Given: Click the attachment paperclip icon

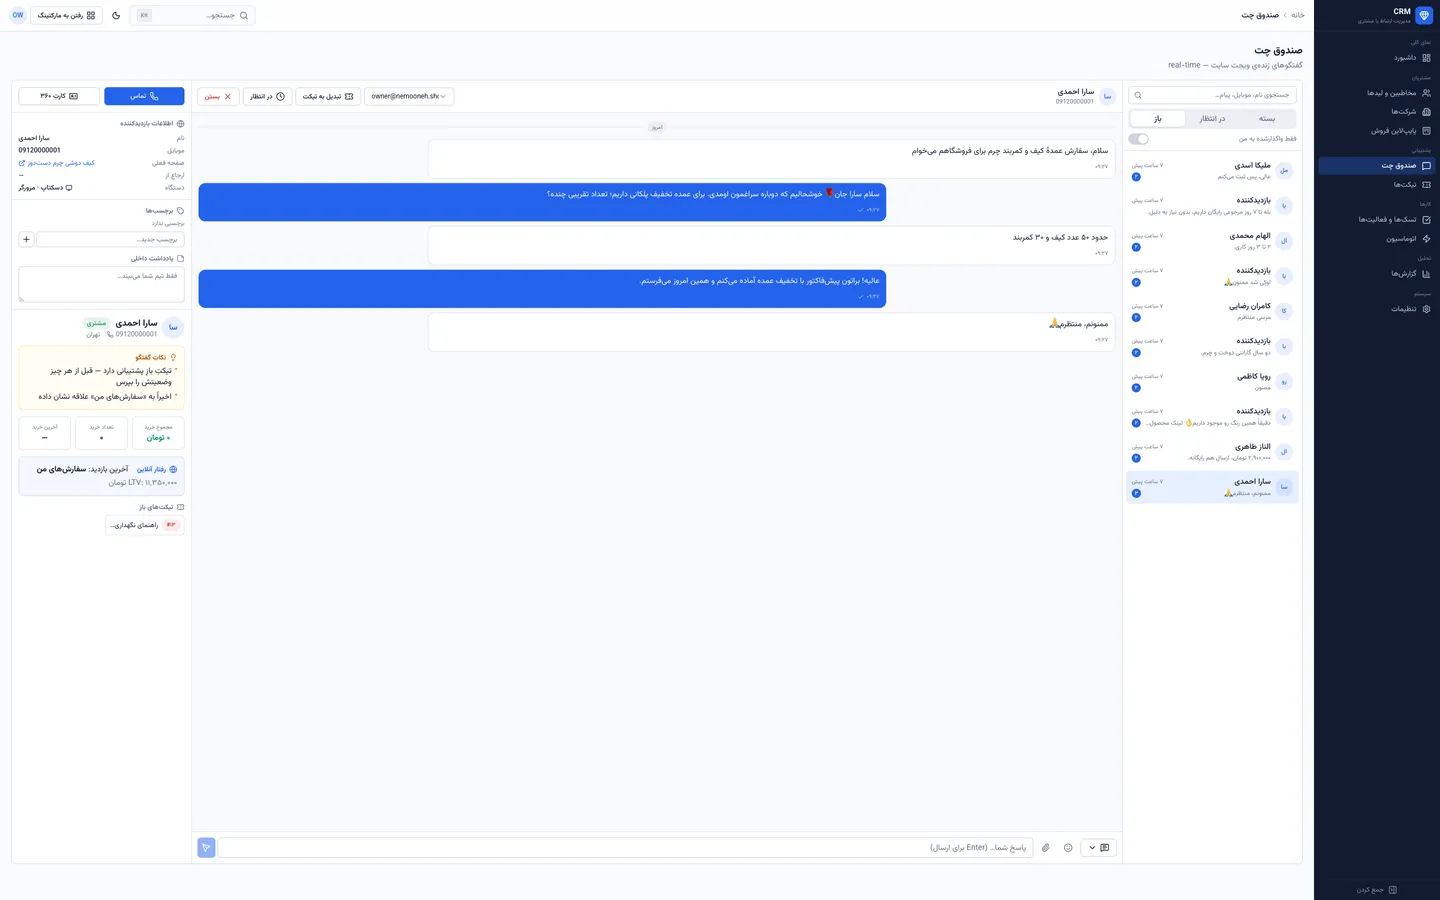Looking at the screenshot, I should tap(1046, 848).
